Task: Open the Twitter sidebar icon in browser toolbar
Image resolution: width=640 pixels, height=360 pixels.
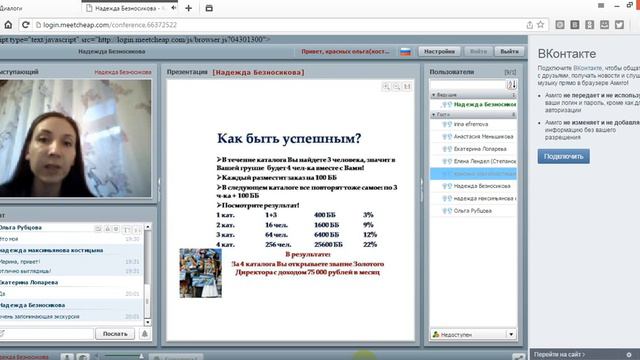Action: tap(619, 24)
